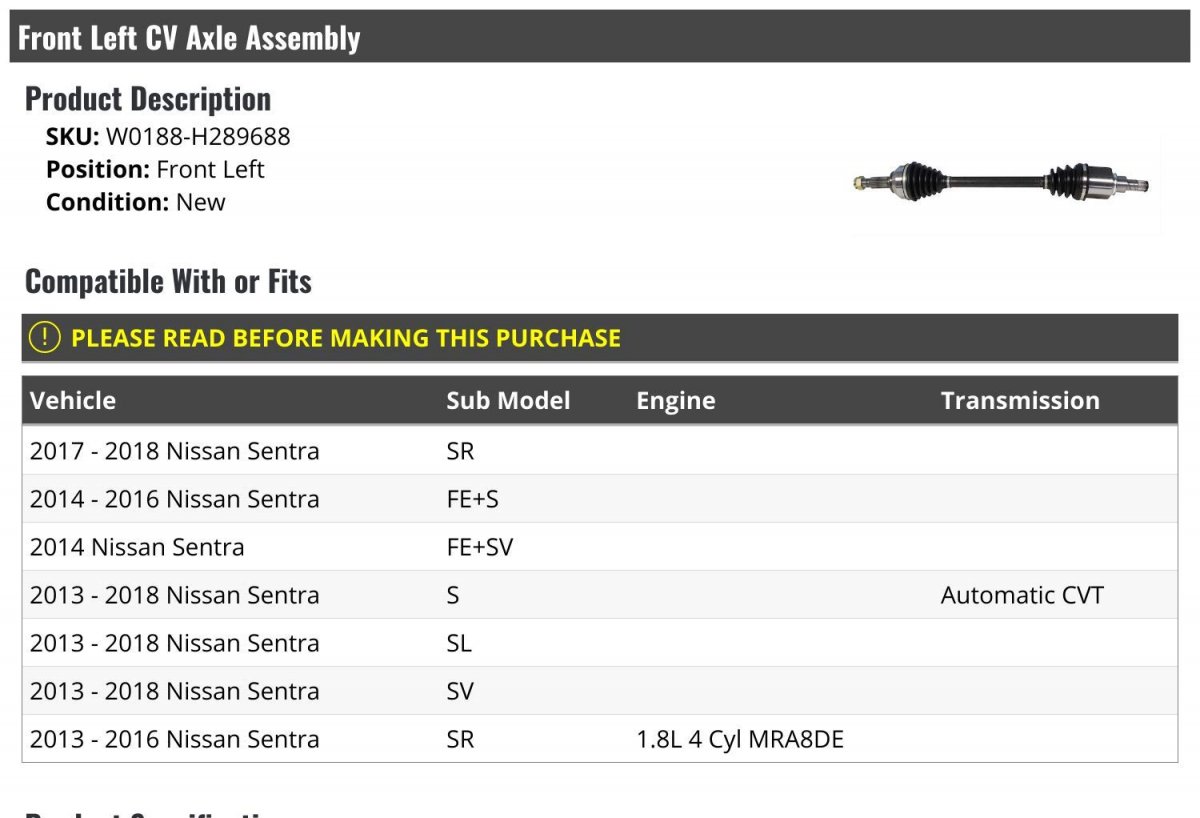Click the Sub Model column header
This screenshot has height=818, width=1200.
click(x=508, y=401)
